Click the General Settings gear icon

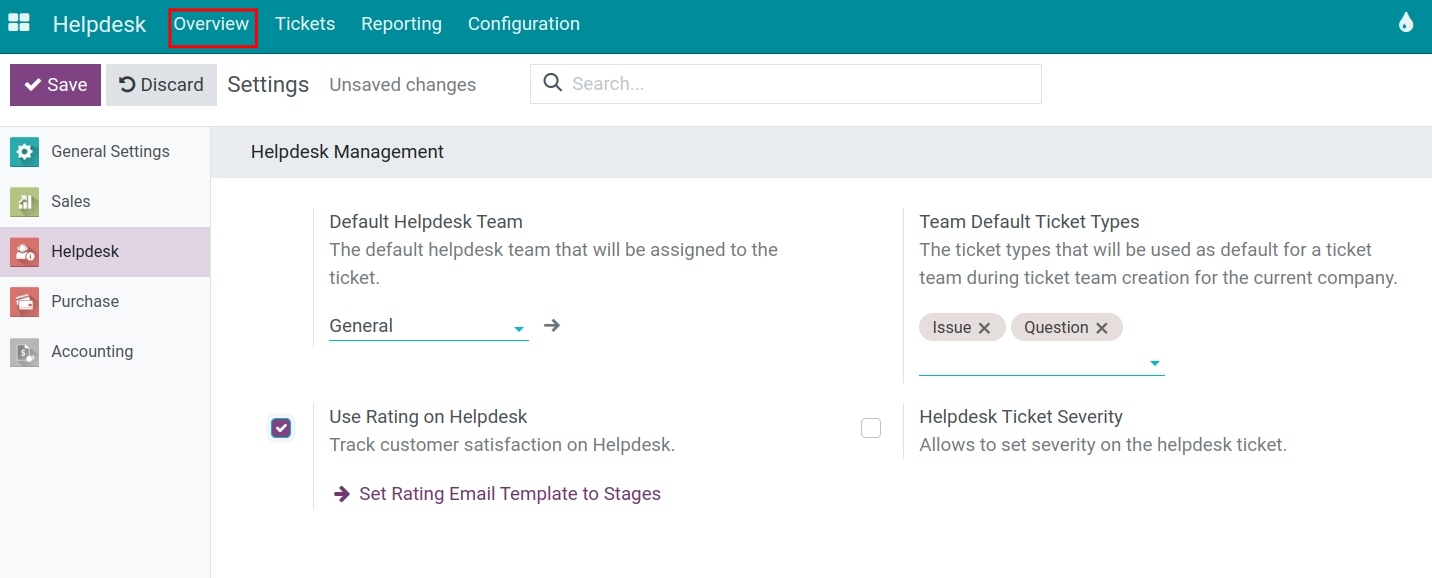pos(25,152)
